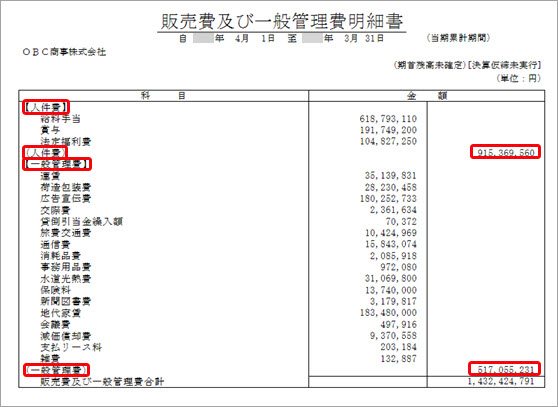Select the 保険料 row label
This screenshot has height=407, width=558.
tap(55, 290)
